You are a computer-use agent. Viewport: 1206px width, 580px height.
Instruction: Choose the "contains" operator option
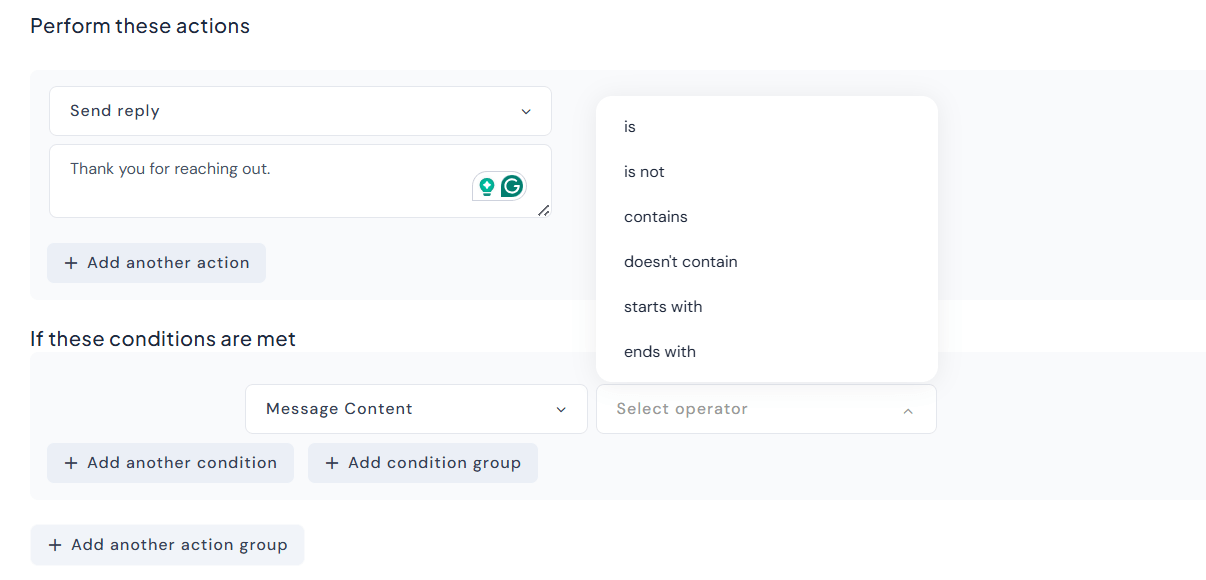(x=656, y=217)
